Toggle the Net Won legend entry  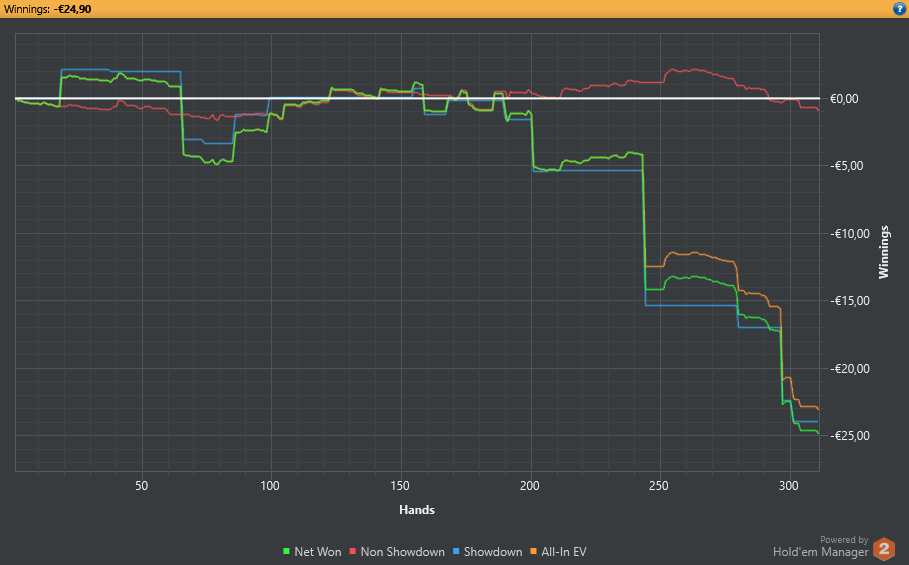point(312,552)
